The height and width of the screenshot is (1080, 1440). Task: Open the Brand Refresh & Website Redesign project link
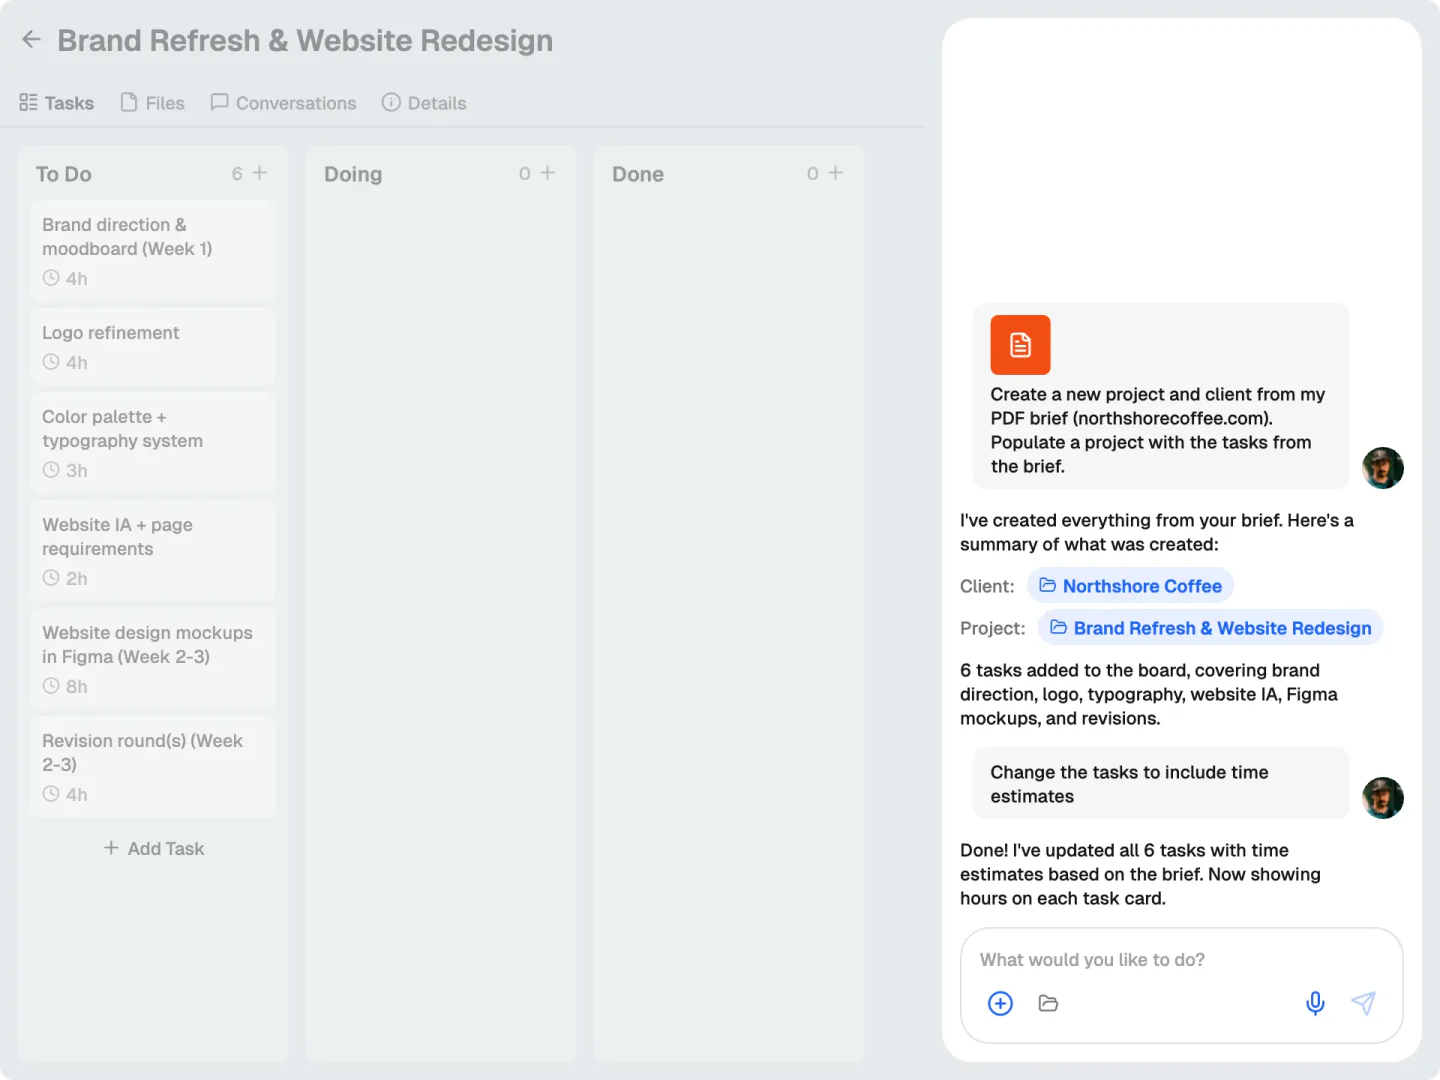[1222, 628]
